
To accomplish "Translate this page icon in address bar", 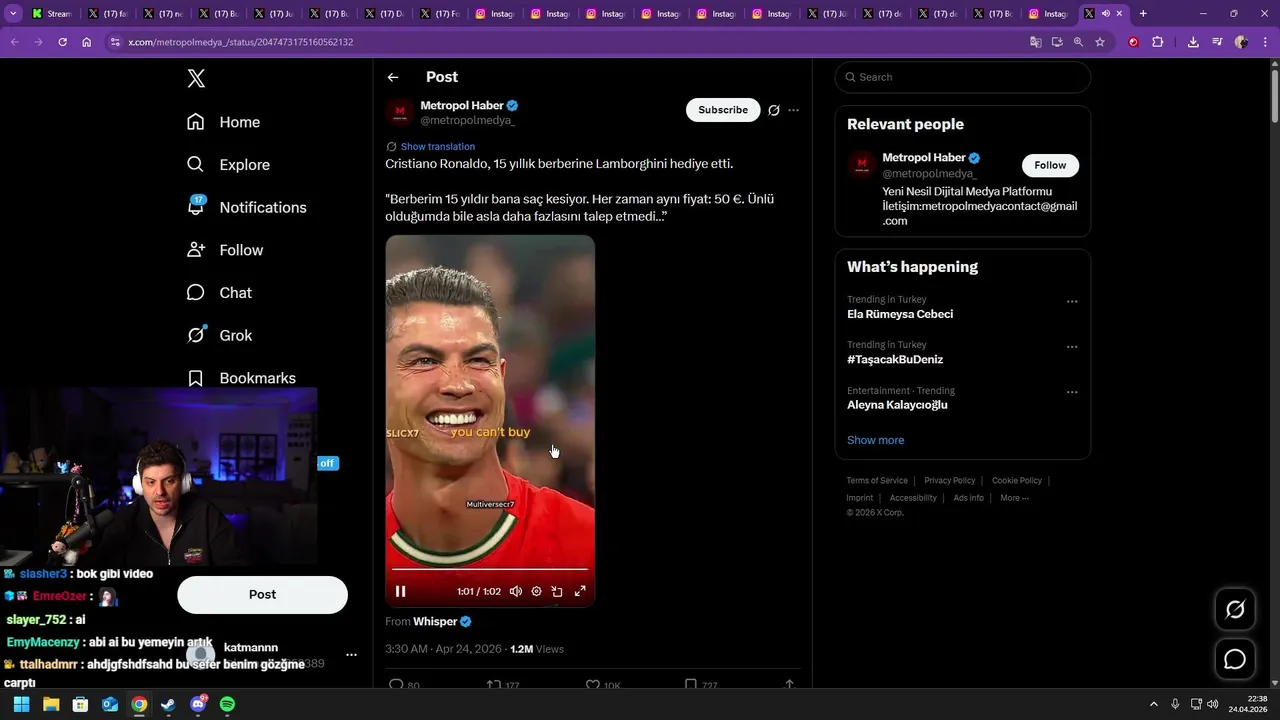I will tap(1036, 42).
